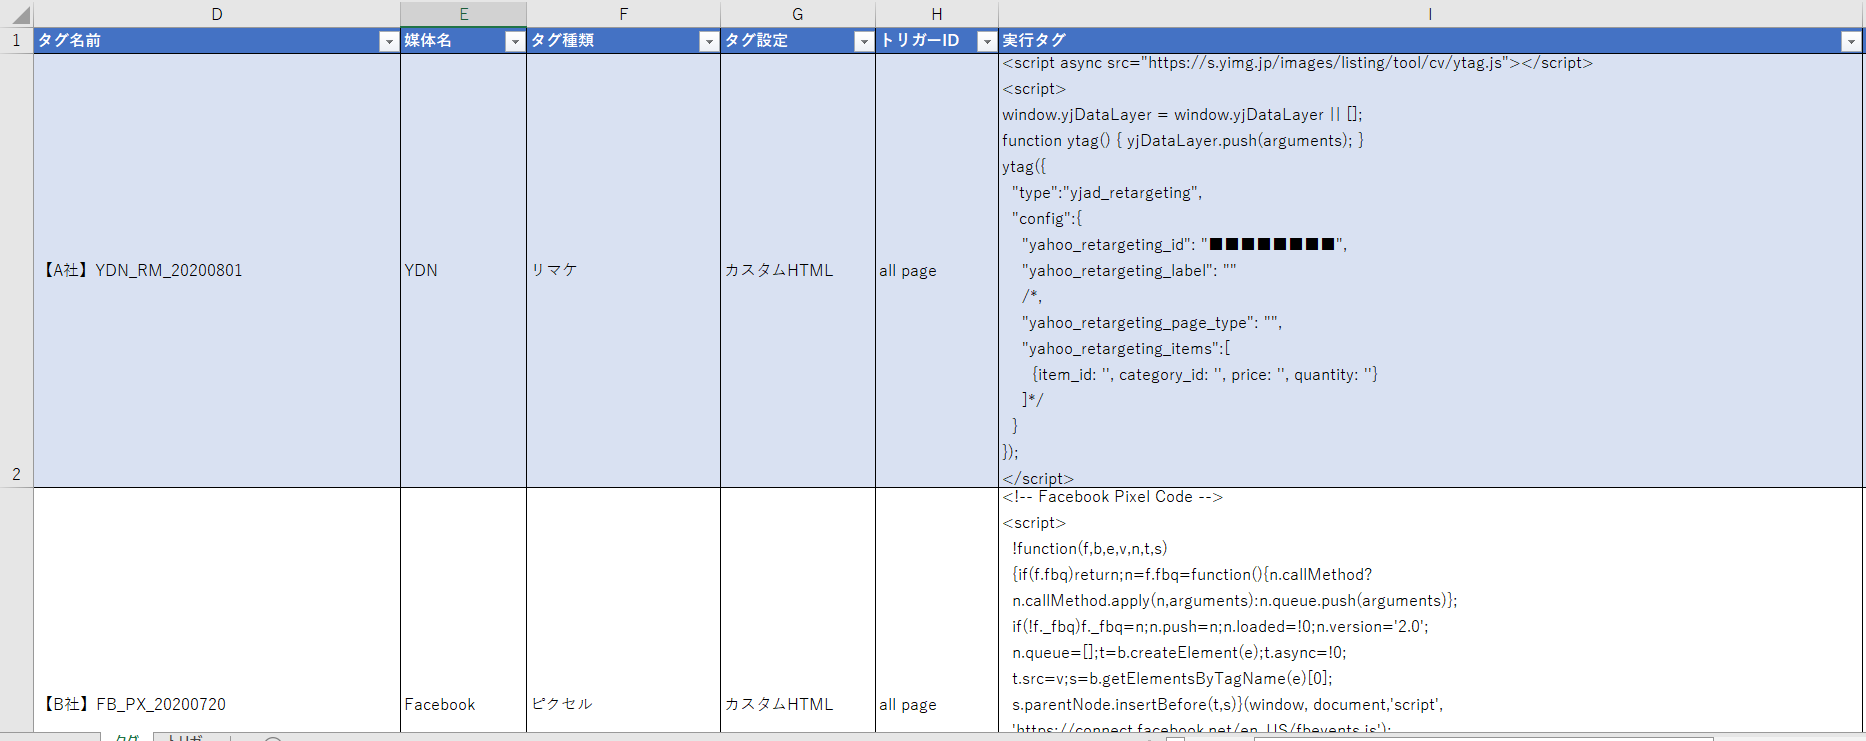Click the window.yjDataLayer code line
The width and height of the screenshot is (1866, 741).
pyautogui.click(x=1182, y=115)
